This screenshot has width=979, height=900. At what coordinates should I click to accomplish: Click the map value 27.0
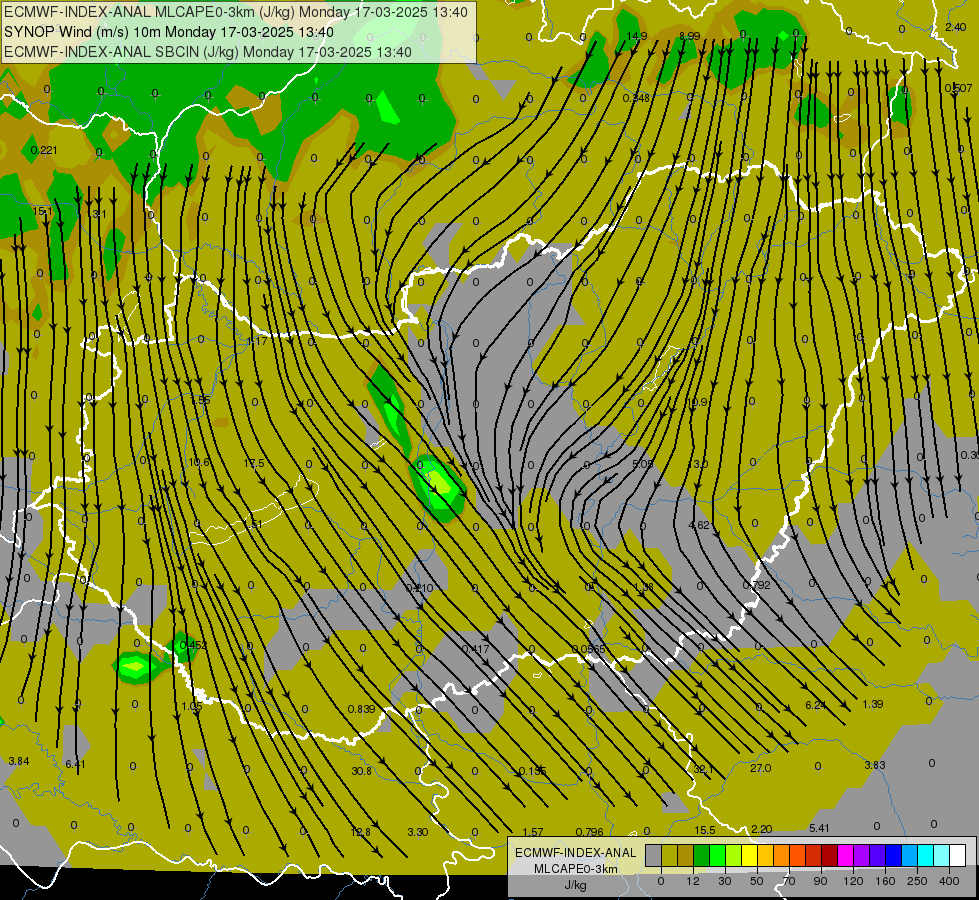[760, 768]
